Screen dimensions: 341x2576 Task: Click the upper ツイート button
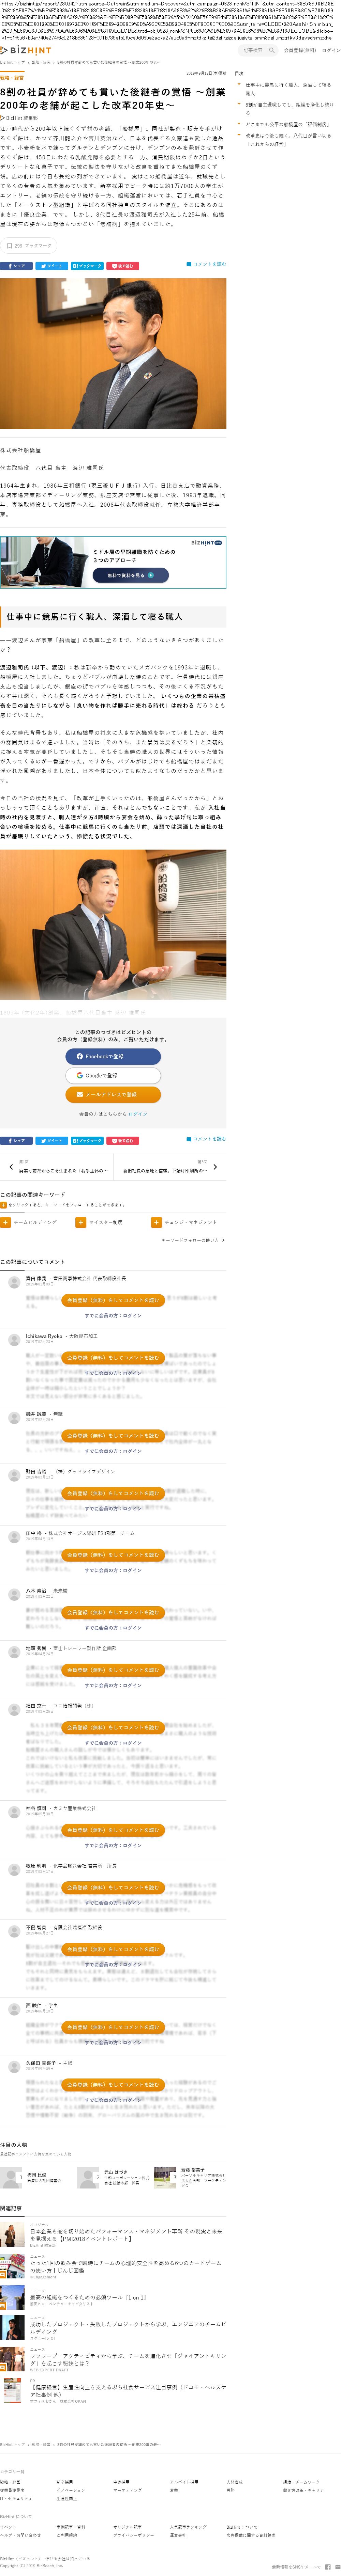click(52, 266)
